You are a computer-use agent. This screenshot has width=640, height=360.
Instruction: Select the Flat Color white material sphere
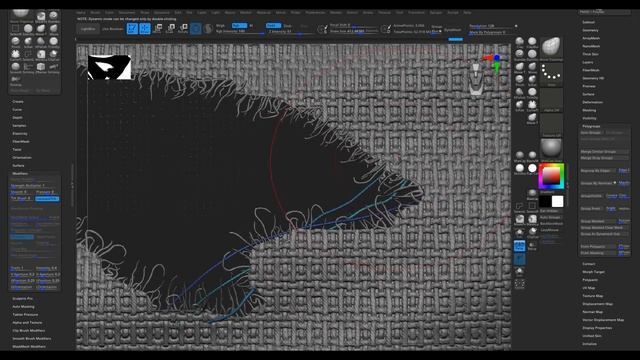pyautogui.click(x=532, y=169)
